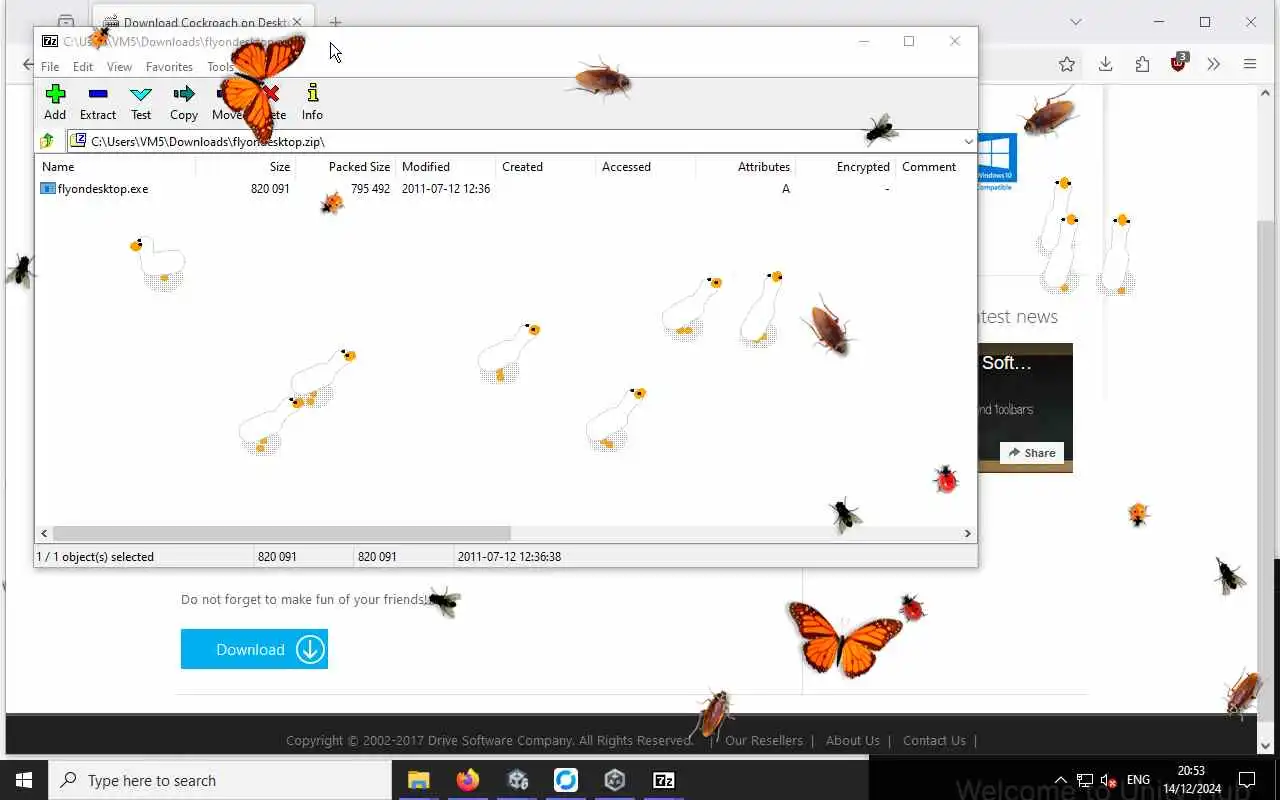This screenshot has width=1280, height=800.
Task: Go up one folder level in 7-Zip
Action: tap(47, 141)
